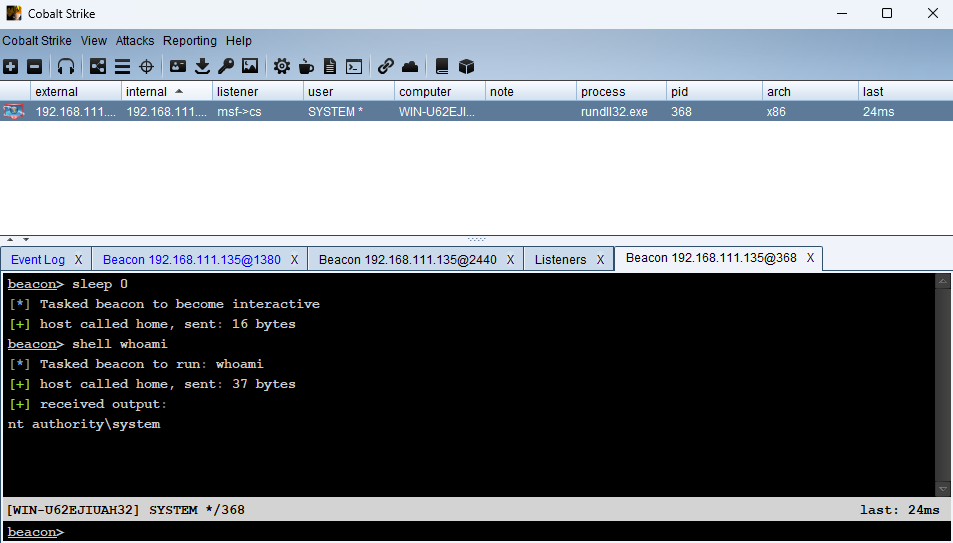
Task: Click pid 368 cell in session row
Action: pos(714,111)
